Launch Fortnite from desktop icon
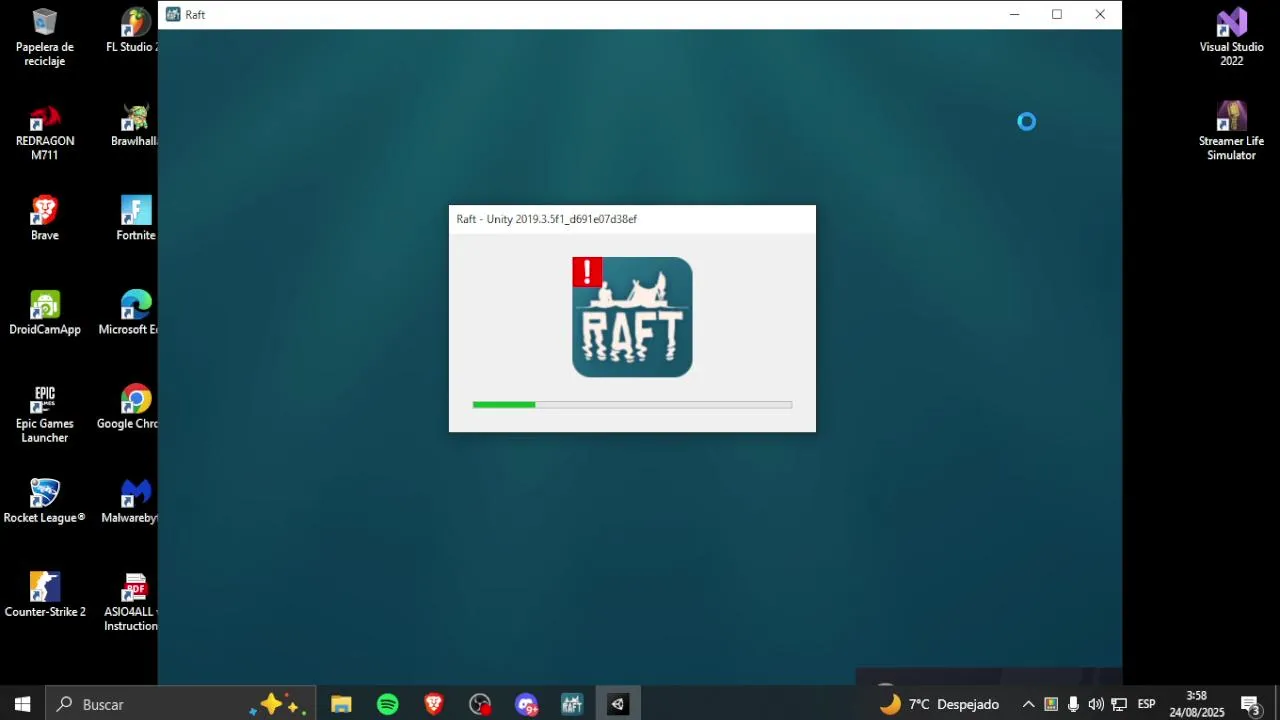1280x720 pixels. (x=136, y=219)
